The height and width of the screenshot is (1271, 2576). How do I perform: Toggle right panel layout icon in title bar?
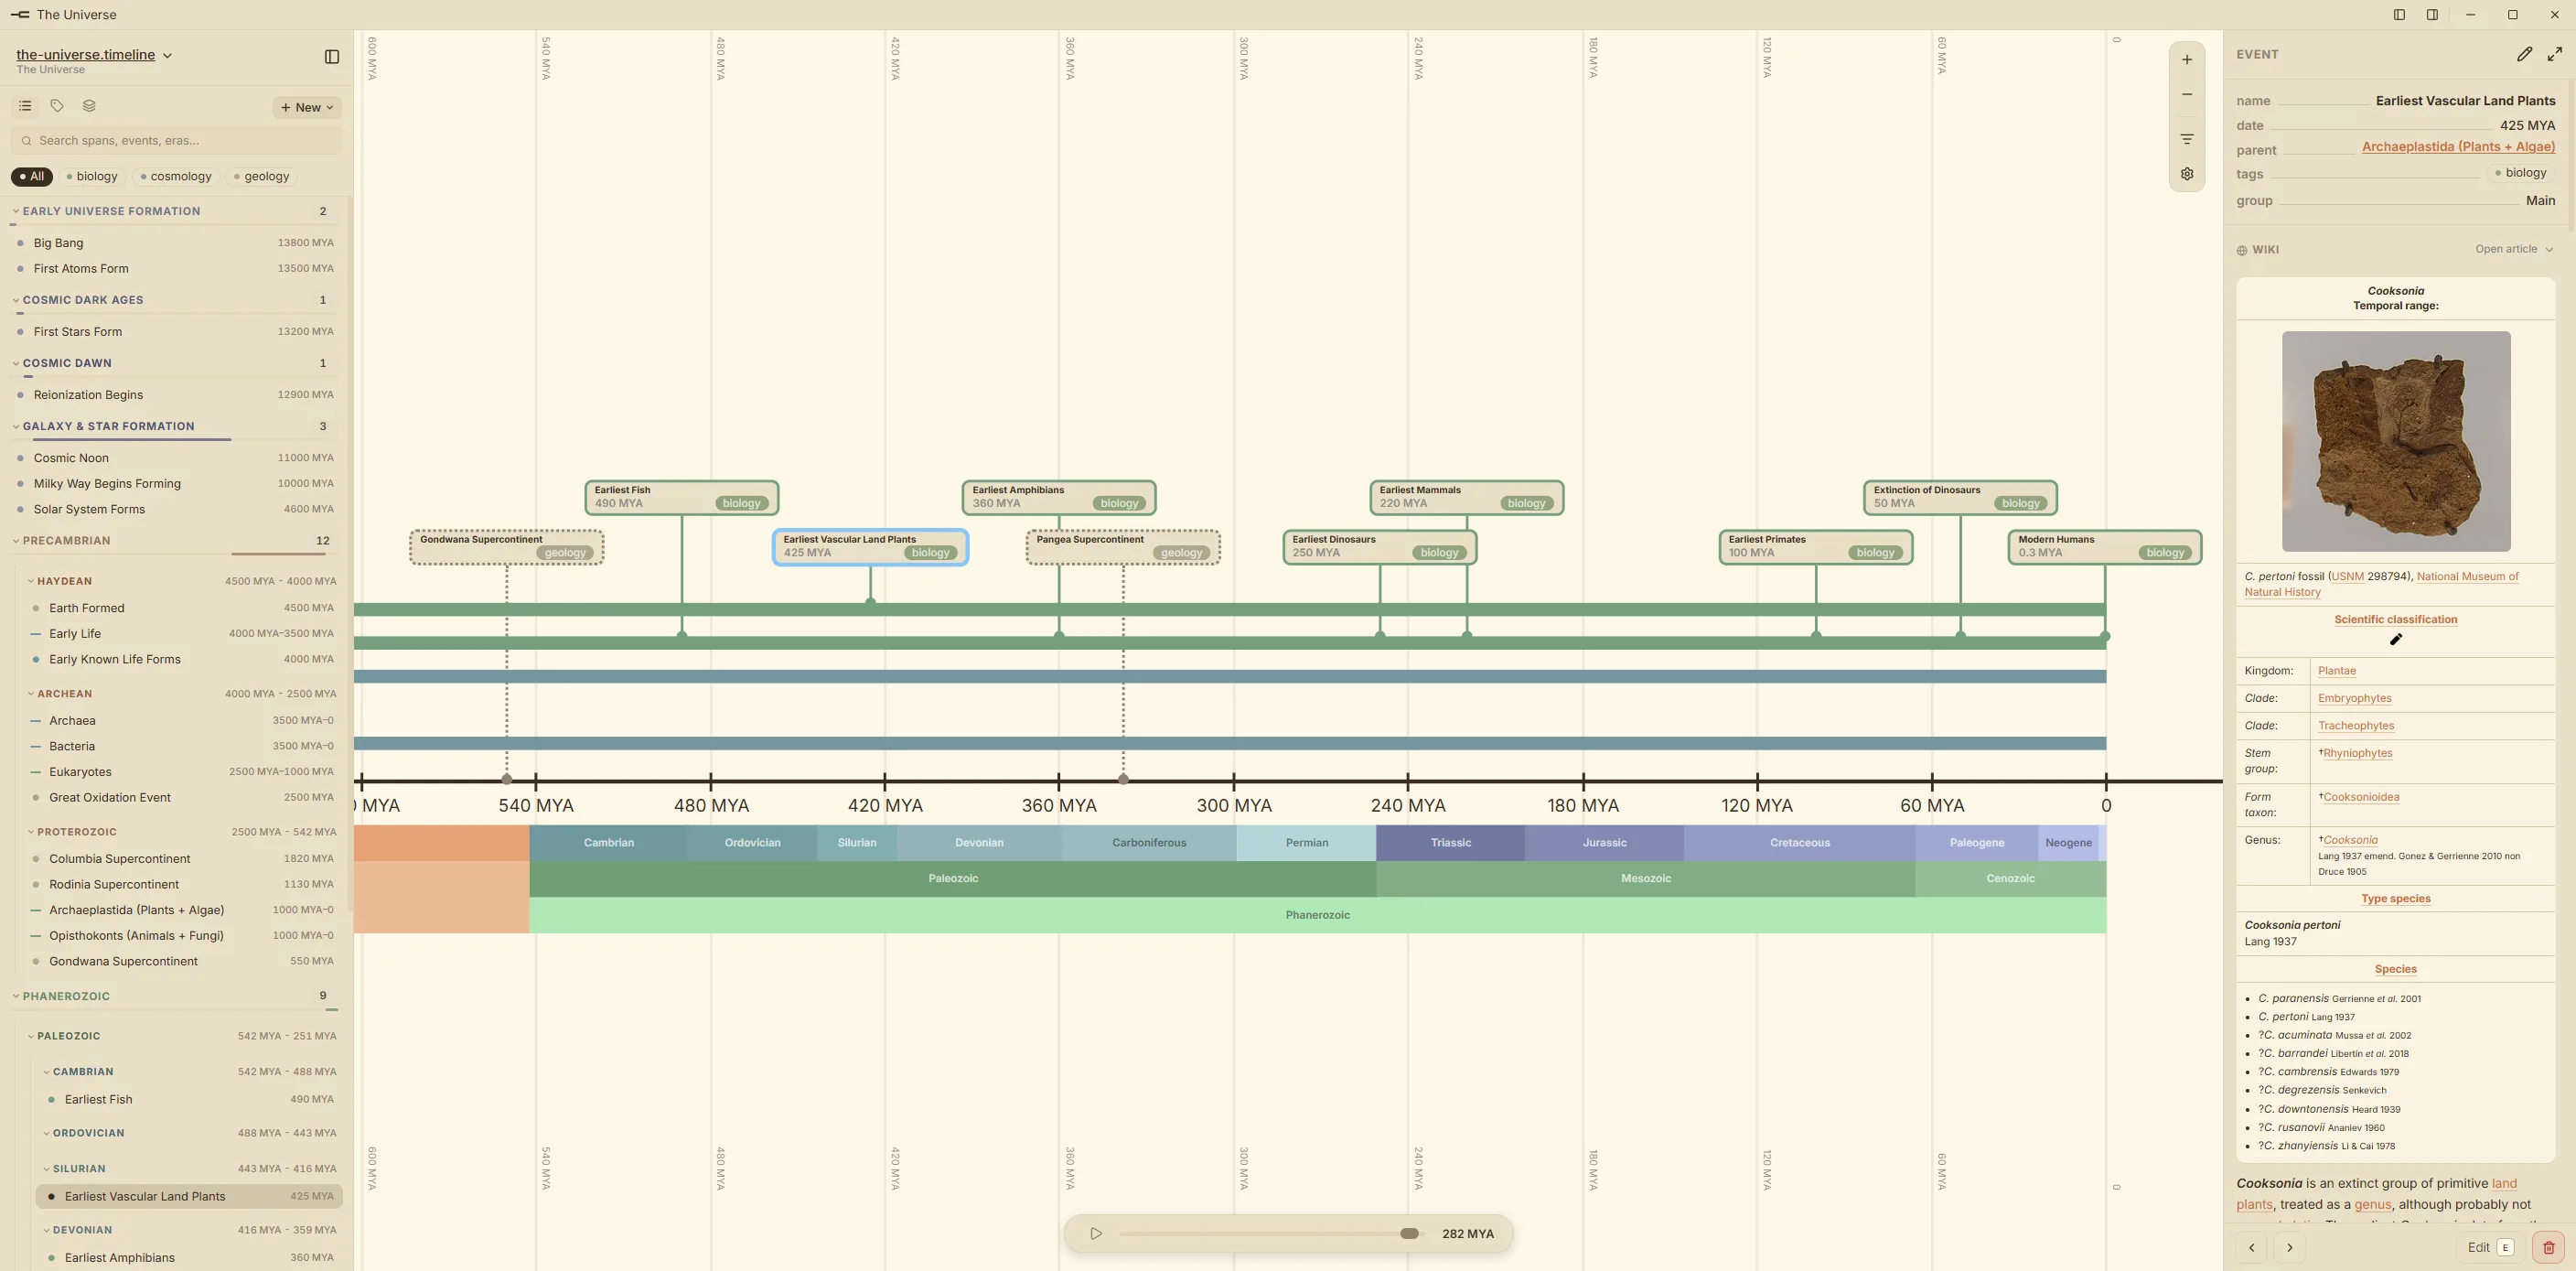[2432, 15]
